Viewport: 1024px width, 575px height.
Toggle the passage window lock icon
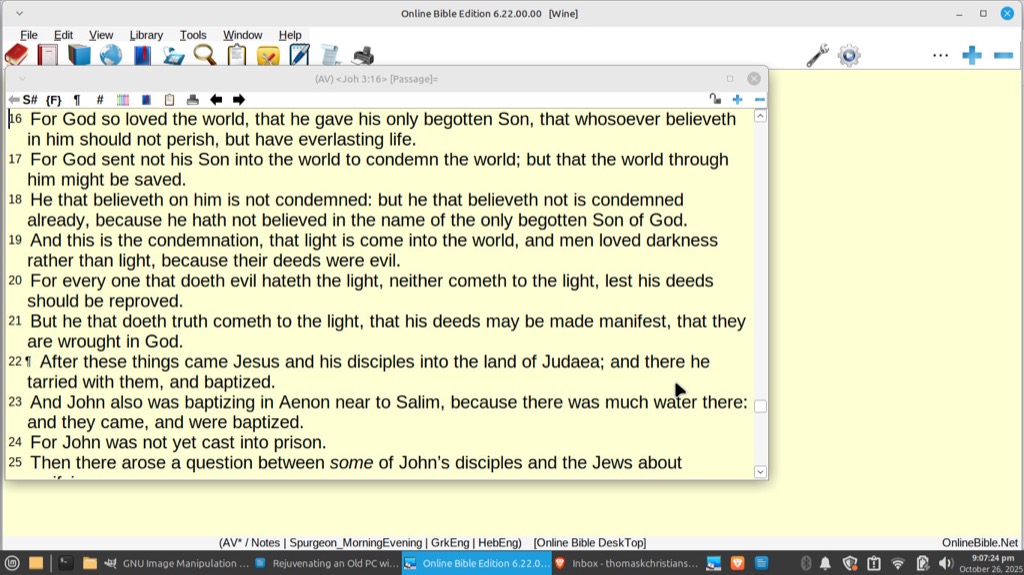(714, 99)
